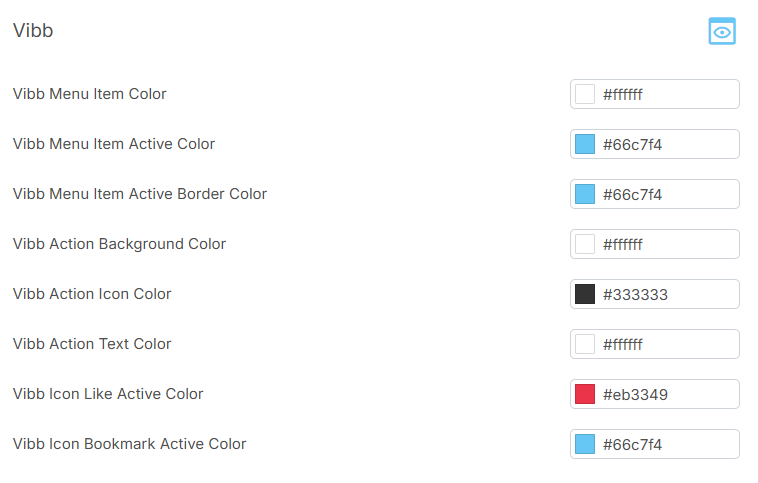Click Vibb Menu Item Active Color swatch

[x=585, y=144]
